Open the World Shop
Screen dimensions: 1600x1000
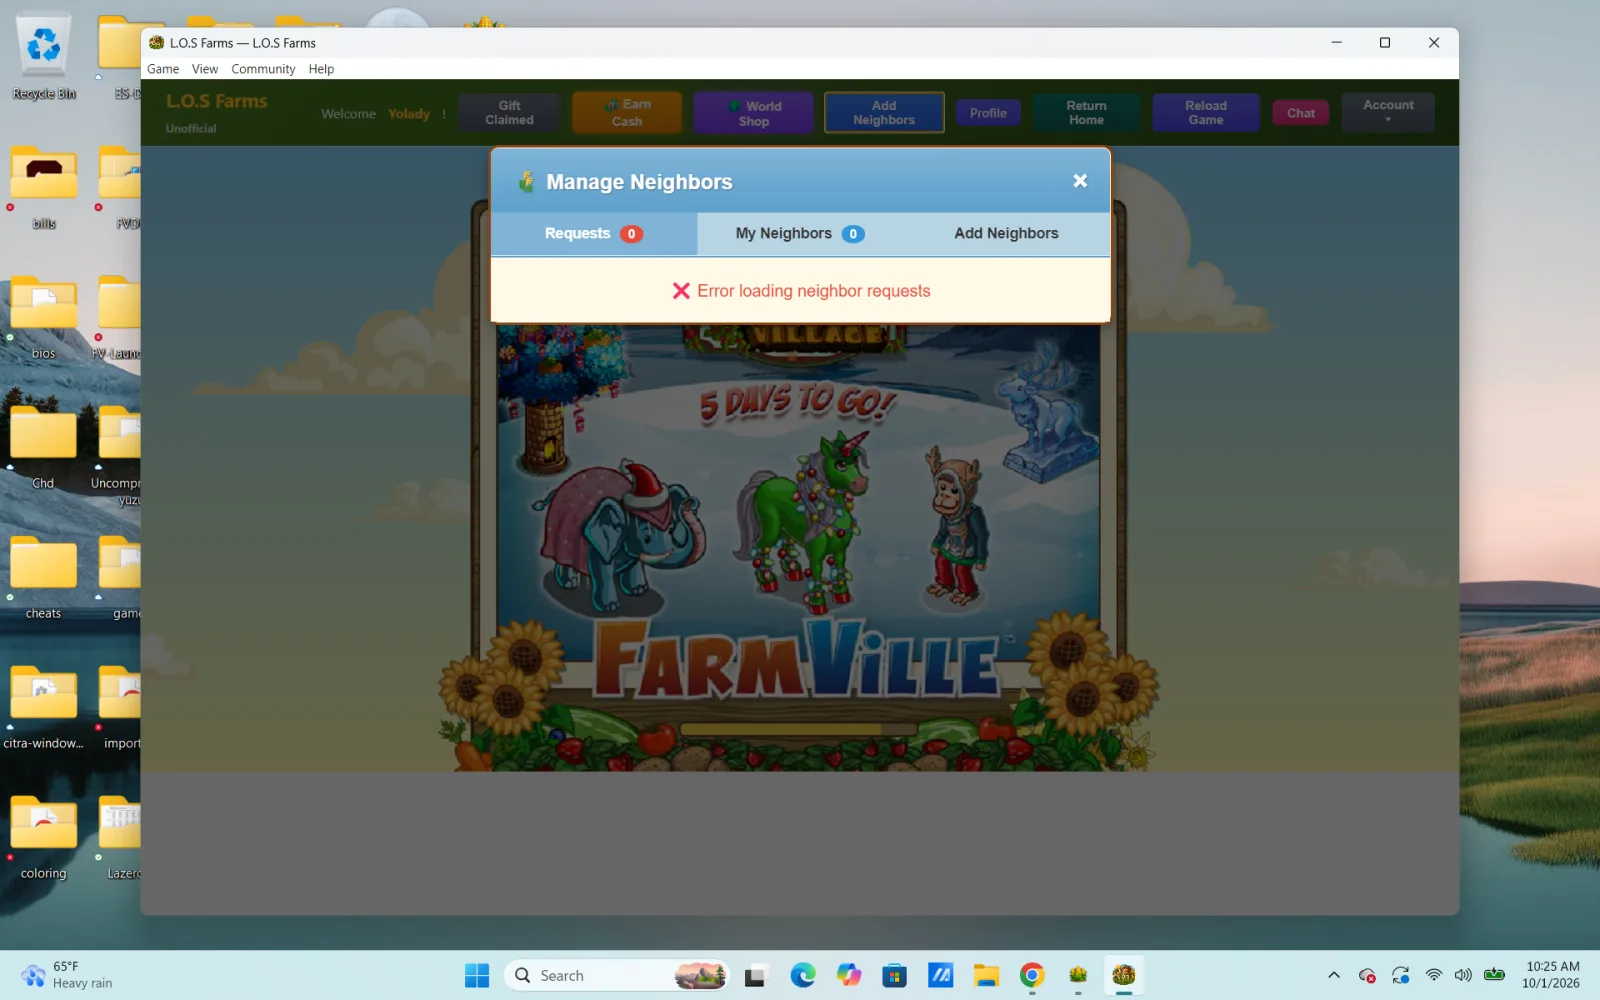[x=754, y=113]
